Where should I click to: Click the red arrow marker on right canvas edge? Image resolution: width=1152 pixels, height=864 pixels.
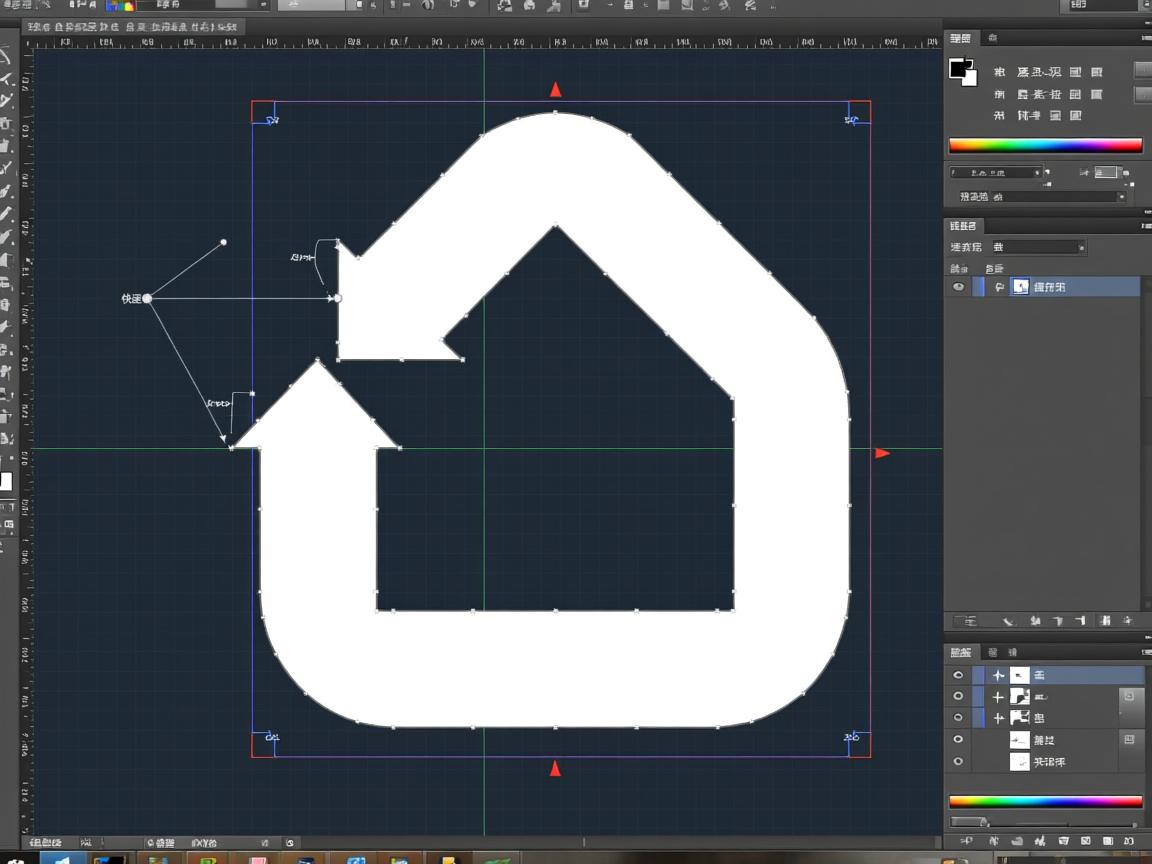pos(882,453)
